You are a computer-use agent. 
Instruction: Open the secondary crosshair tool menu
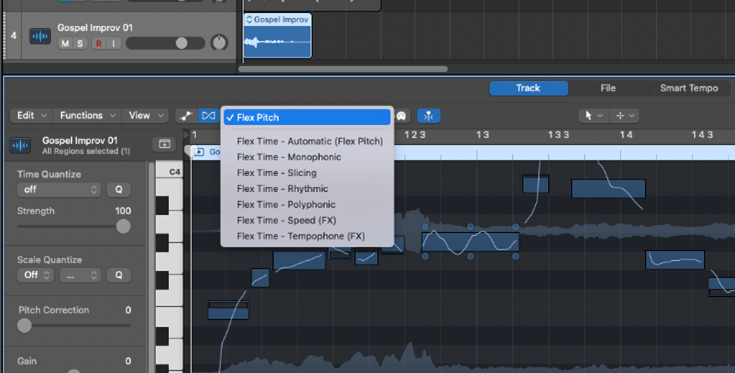[625, 116]
